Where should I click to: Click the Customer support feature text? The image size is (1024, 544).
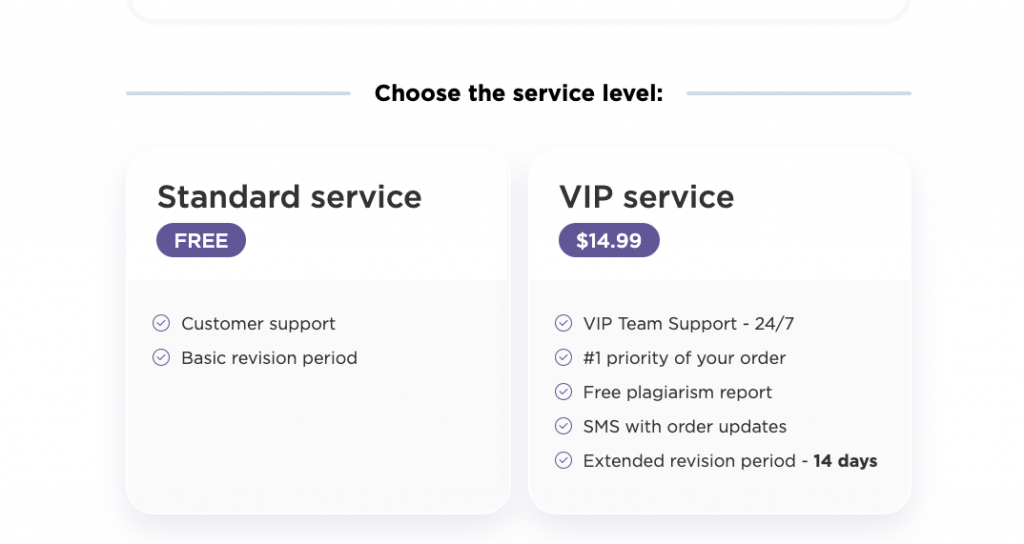point(258,324)
